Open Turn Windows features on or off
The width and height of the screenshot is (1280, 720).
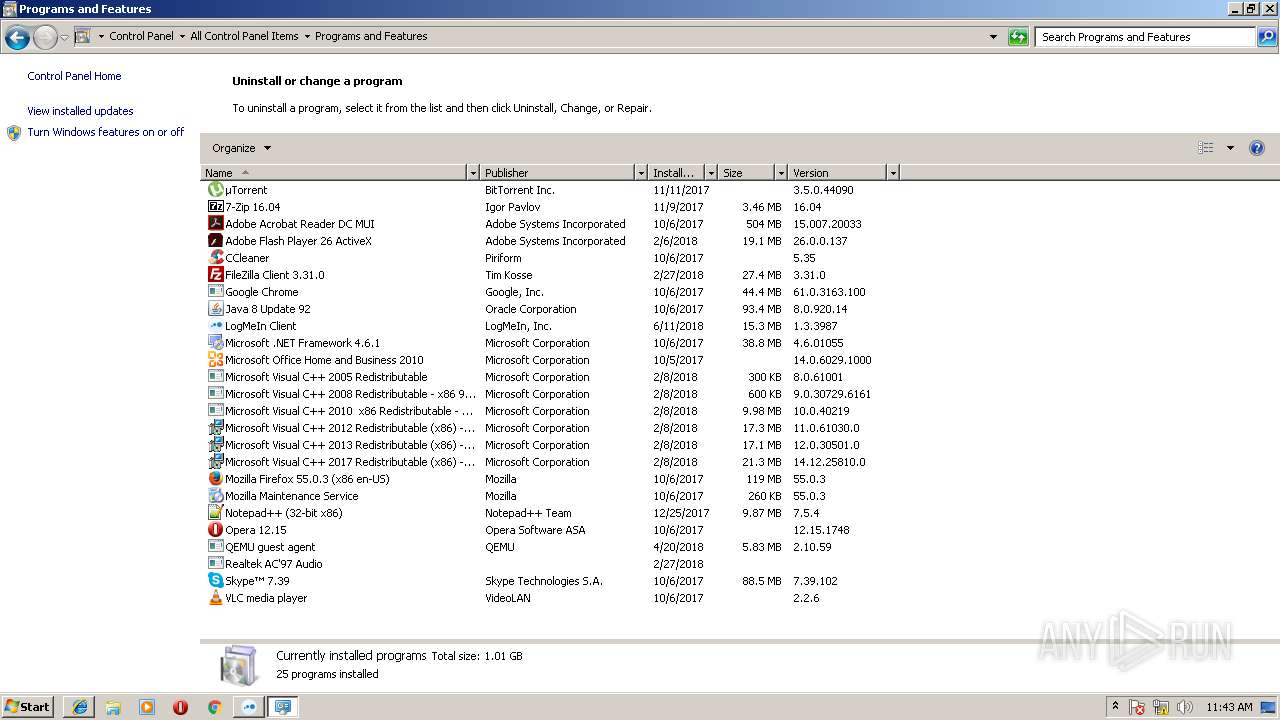106,132
